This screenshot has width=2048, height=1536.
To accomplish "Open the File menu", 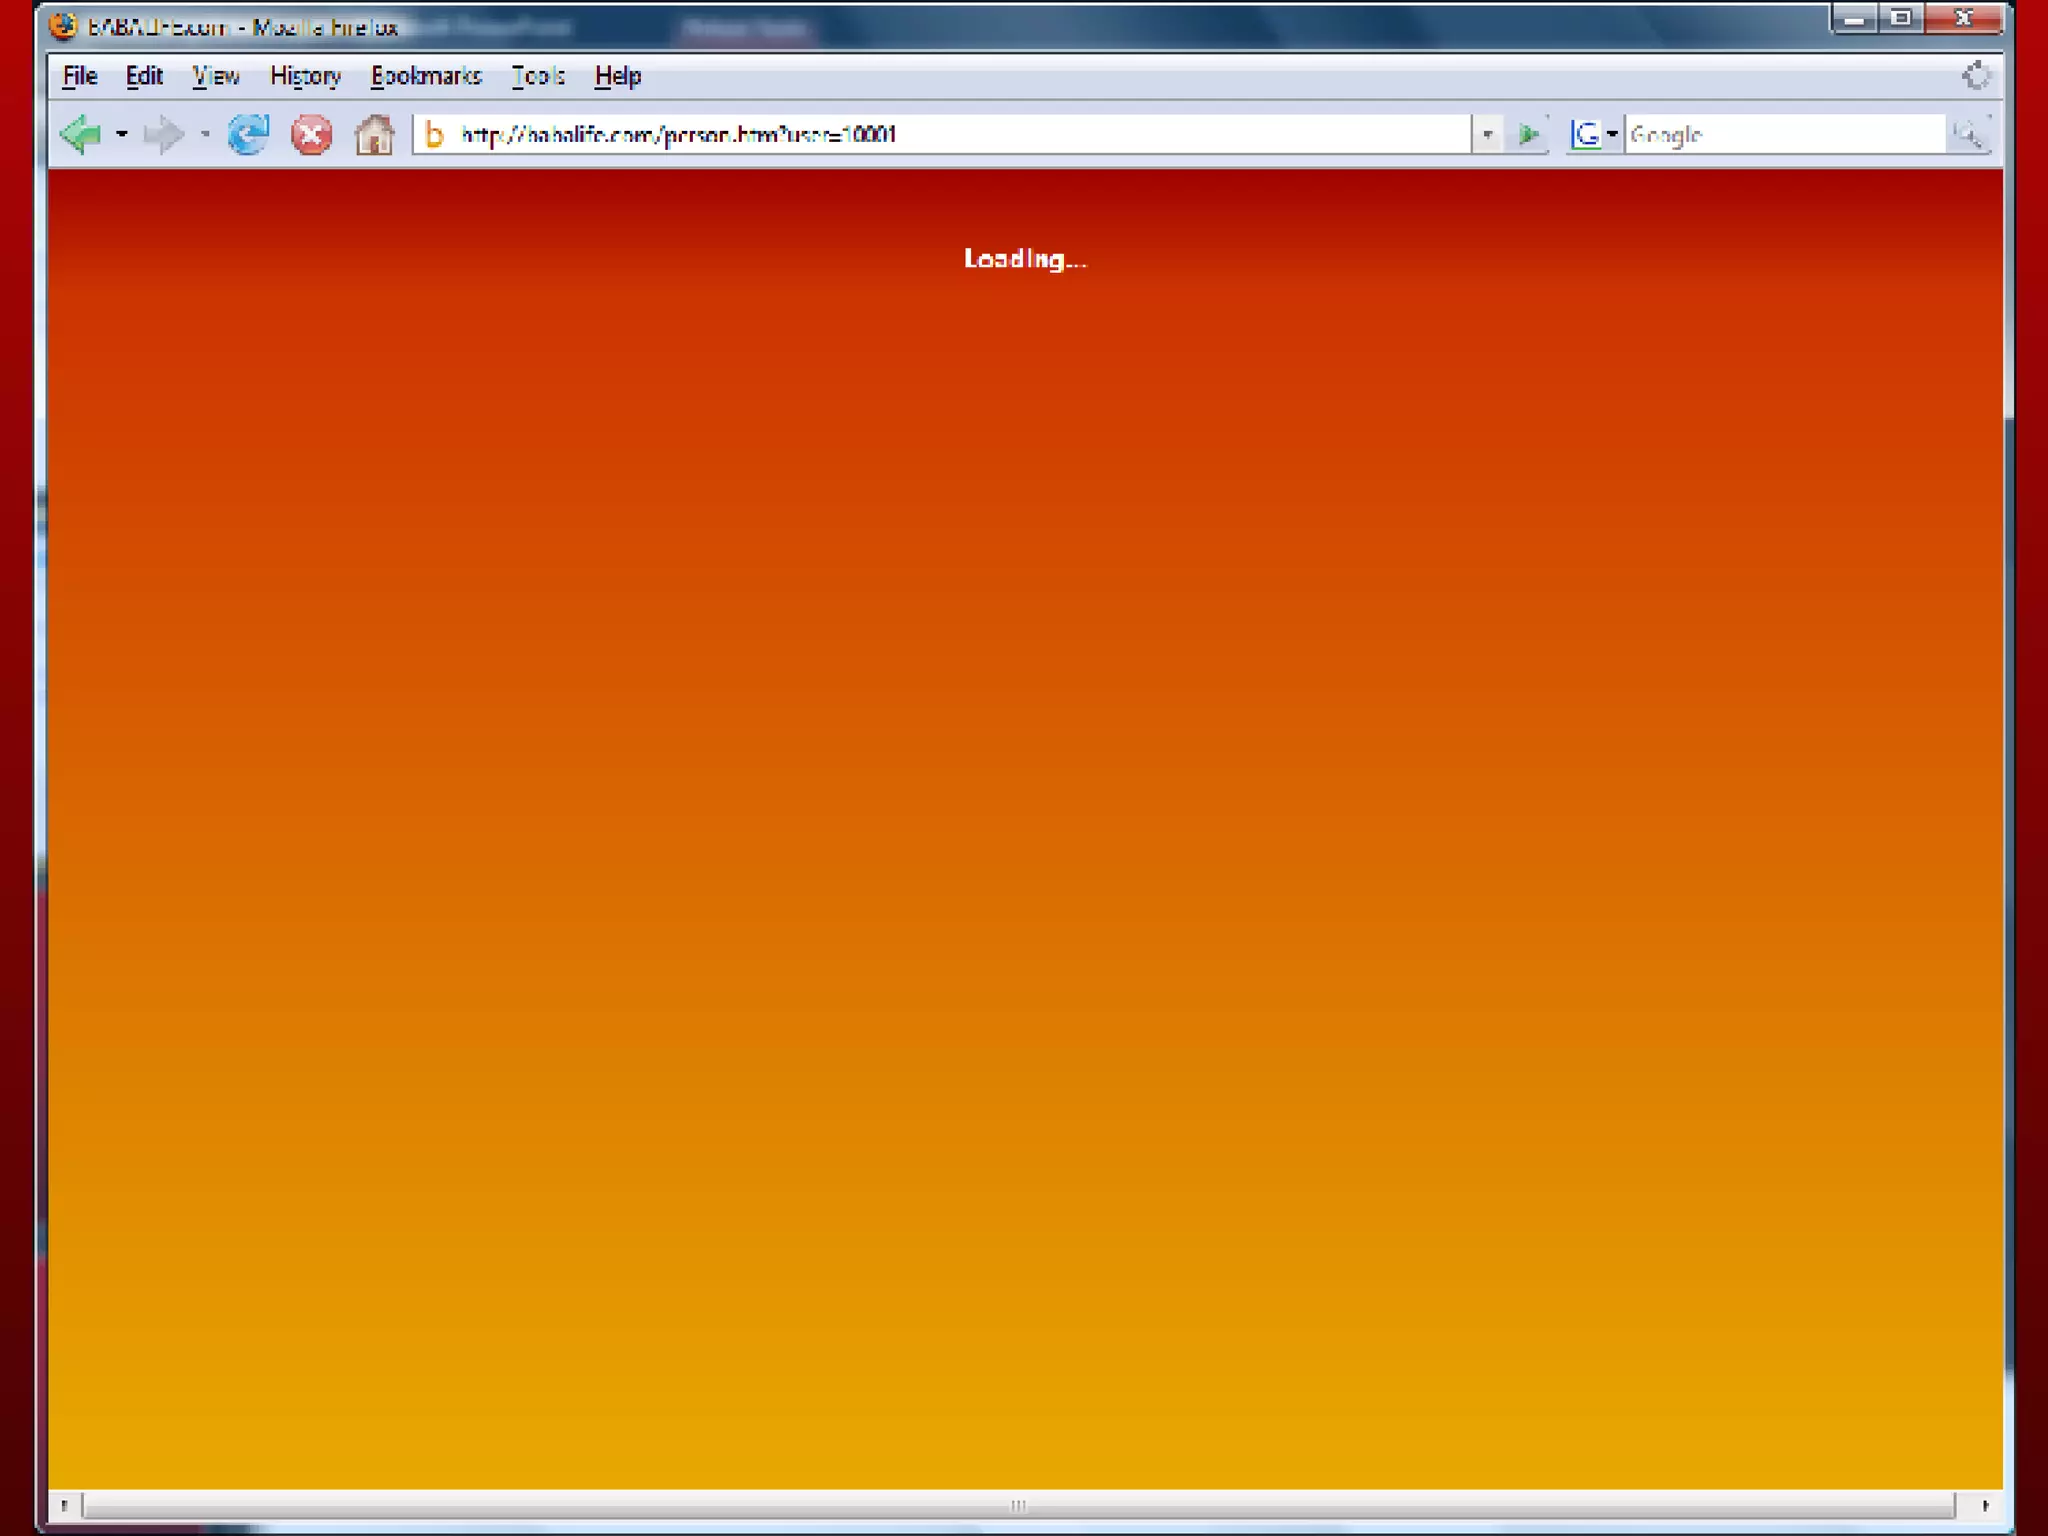I will 80,76.
